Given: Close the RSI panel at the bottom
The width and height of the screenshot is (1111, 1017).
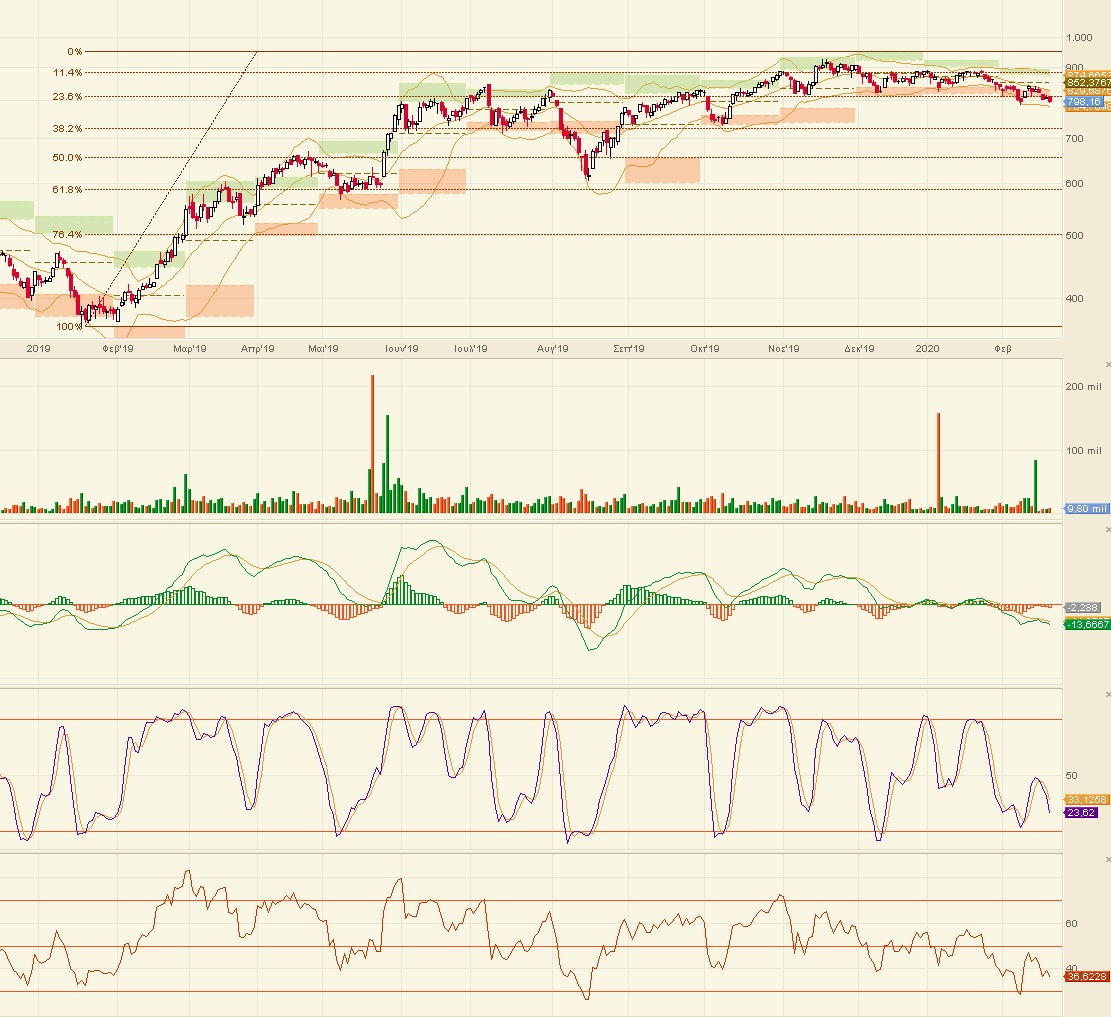Looking at the screenshot, I should pos(1106,858).
